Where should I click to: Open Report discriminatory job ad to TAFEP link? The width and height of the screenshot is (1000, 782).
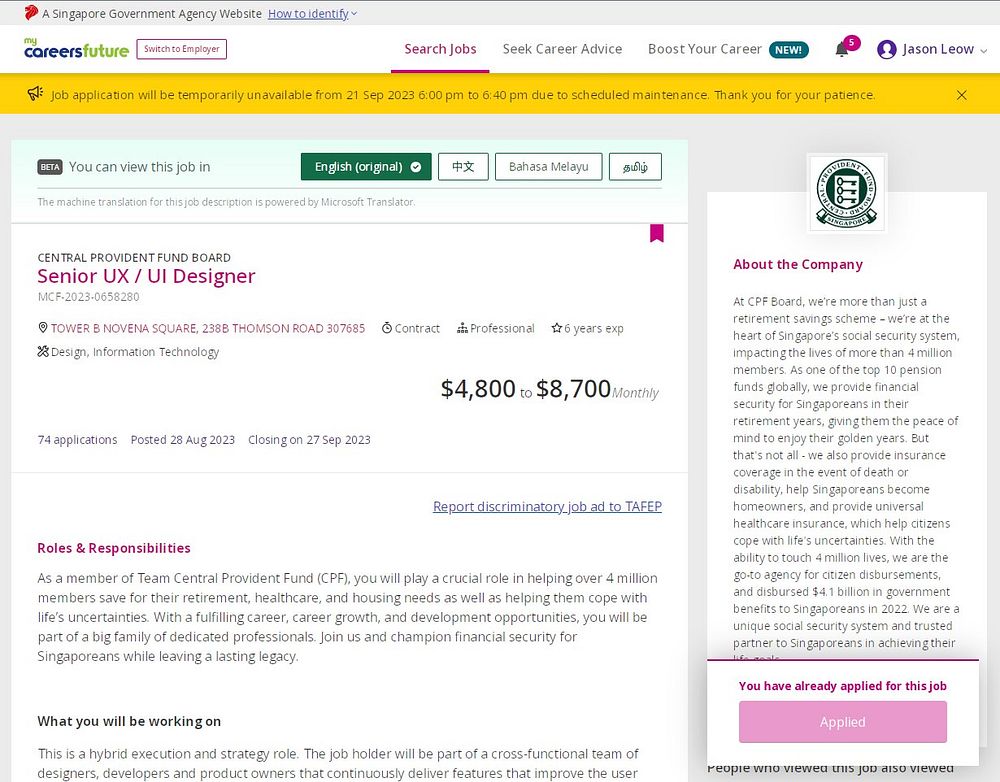click(547, 506)
